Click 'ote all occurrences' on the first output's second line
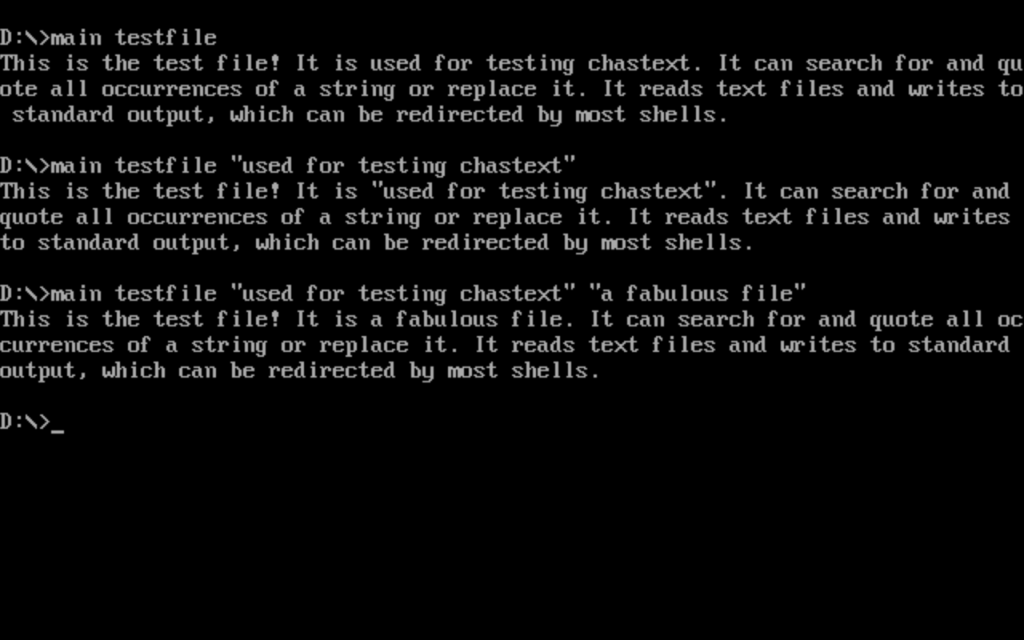The width and height of the screenshot is (1024, 640). pos(121,89)
